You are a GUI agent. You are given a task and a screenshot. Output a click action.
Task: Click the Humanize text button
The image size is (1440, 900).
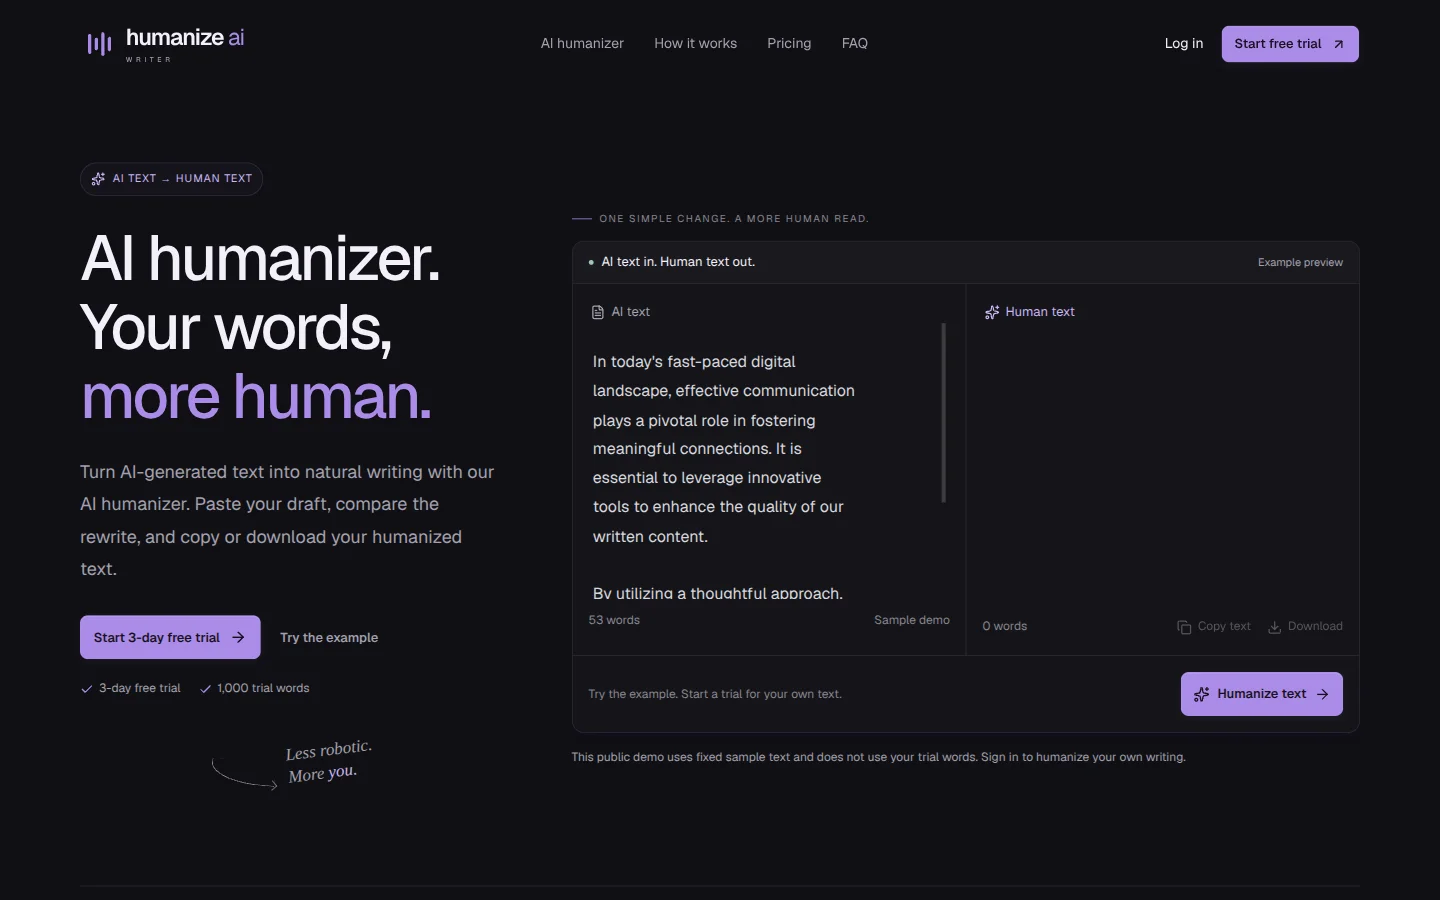[1262, 694]
